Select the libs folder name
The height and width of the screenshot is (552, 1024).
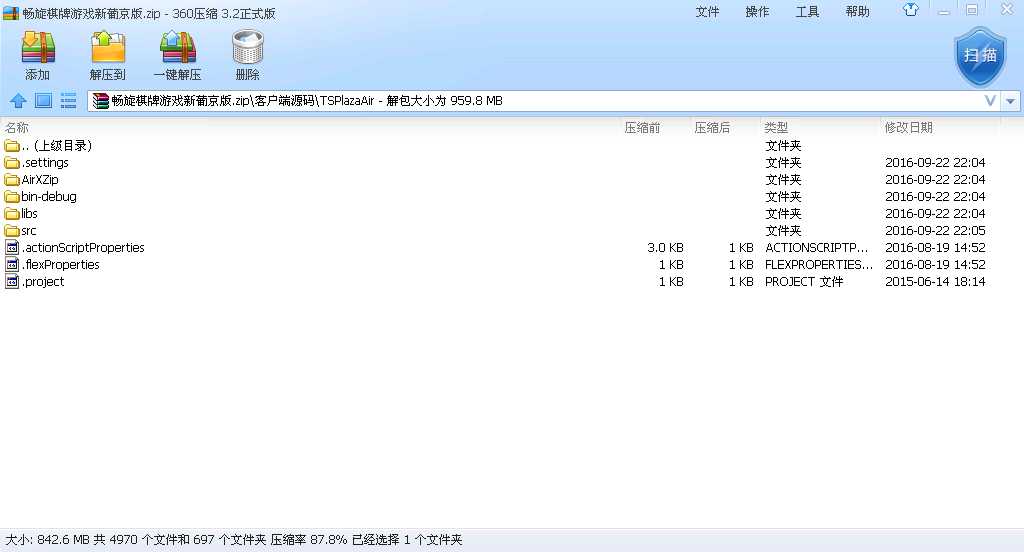tap(29, 214)
